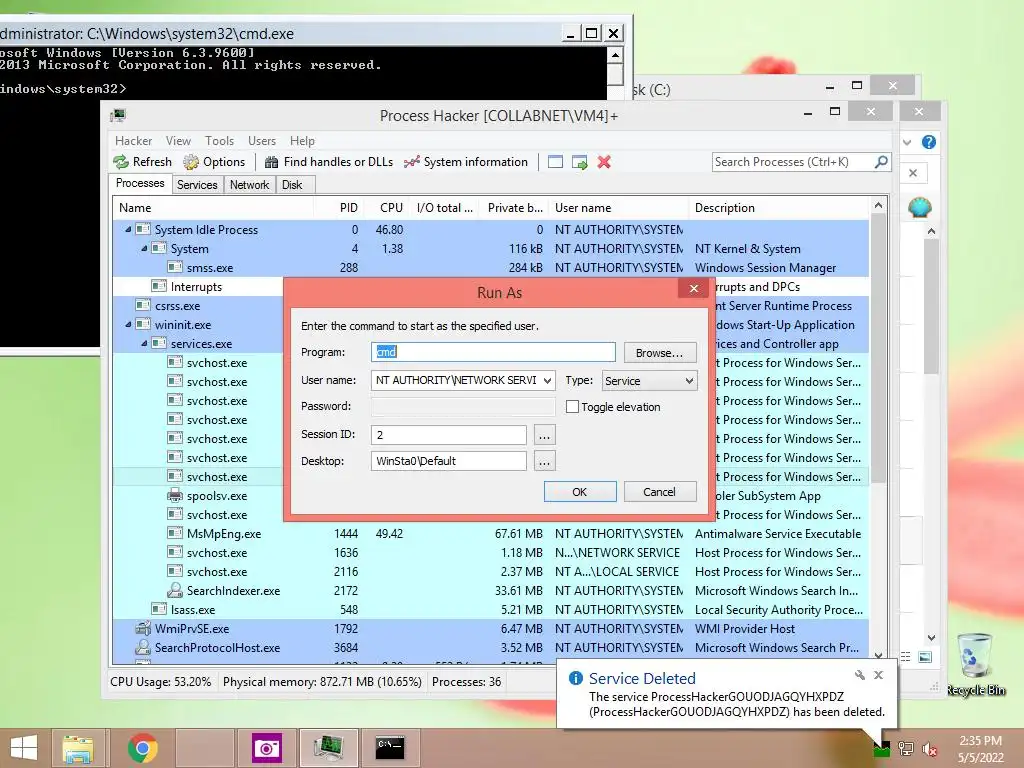Viewport: 1024px width, 768px height.
Task: Collapse the services.exe node
Action: pyautogui.click(x=144, y=344)
